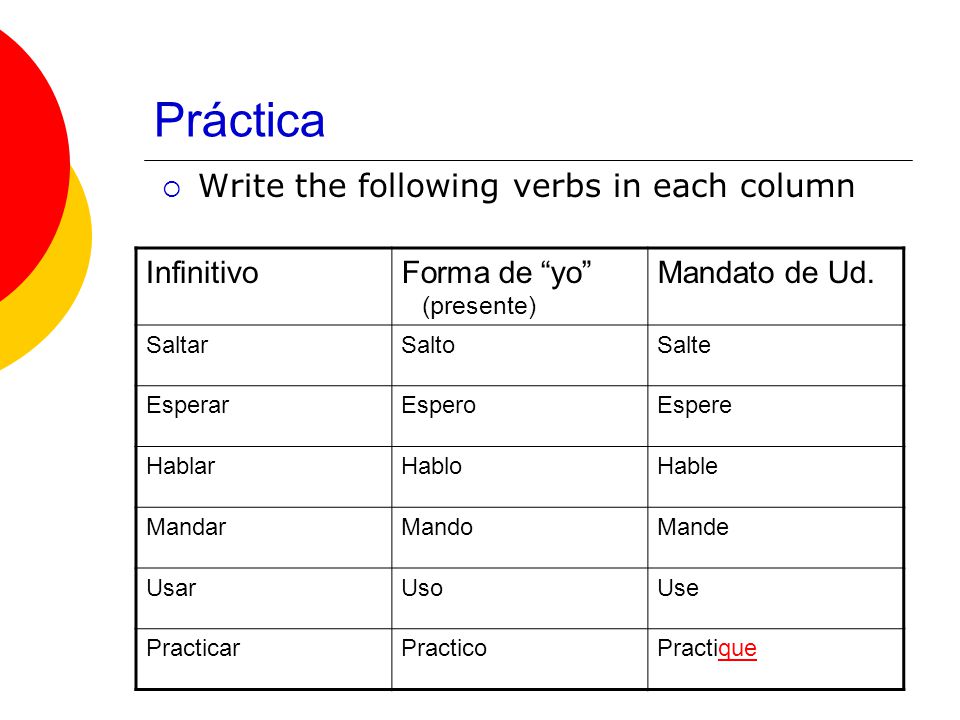Click the Saltar cell
This screenshot has width=960, height=720.
point(263,355)
